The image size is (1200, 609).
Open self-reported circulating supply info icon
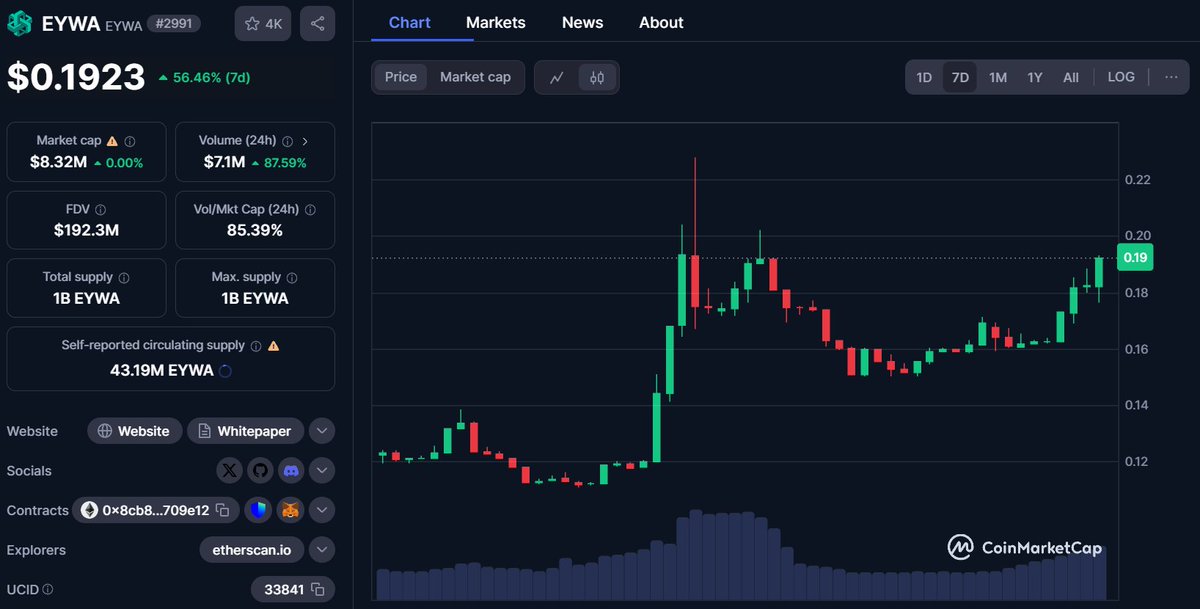256,346
